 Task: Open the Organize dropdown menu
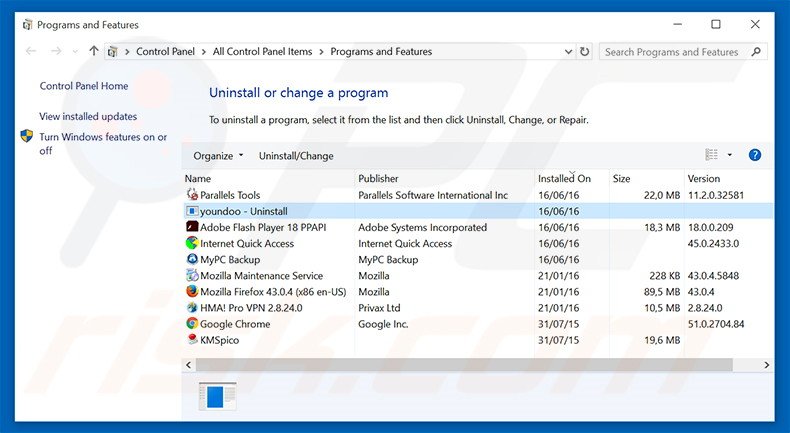pyautogui.click(x=218, y=156)
